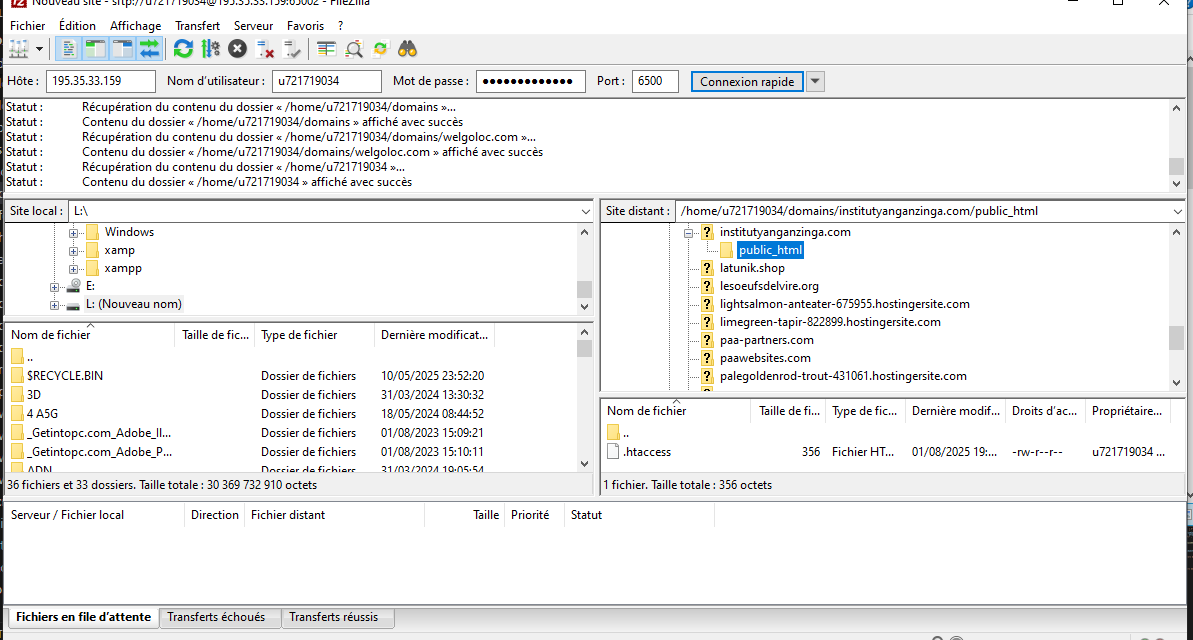Screen dimensions: 1193x640
Task: Toggle remote directory tree display
Action: [x=123, y=48]
